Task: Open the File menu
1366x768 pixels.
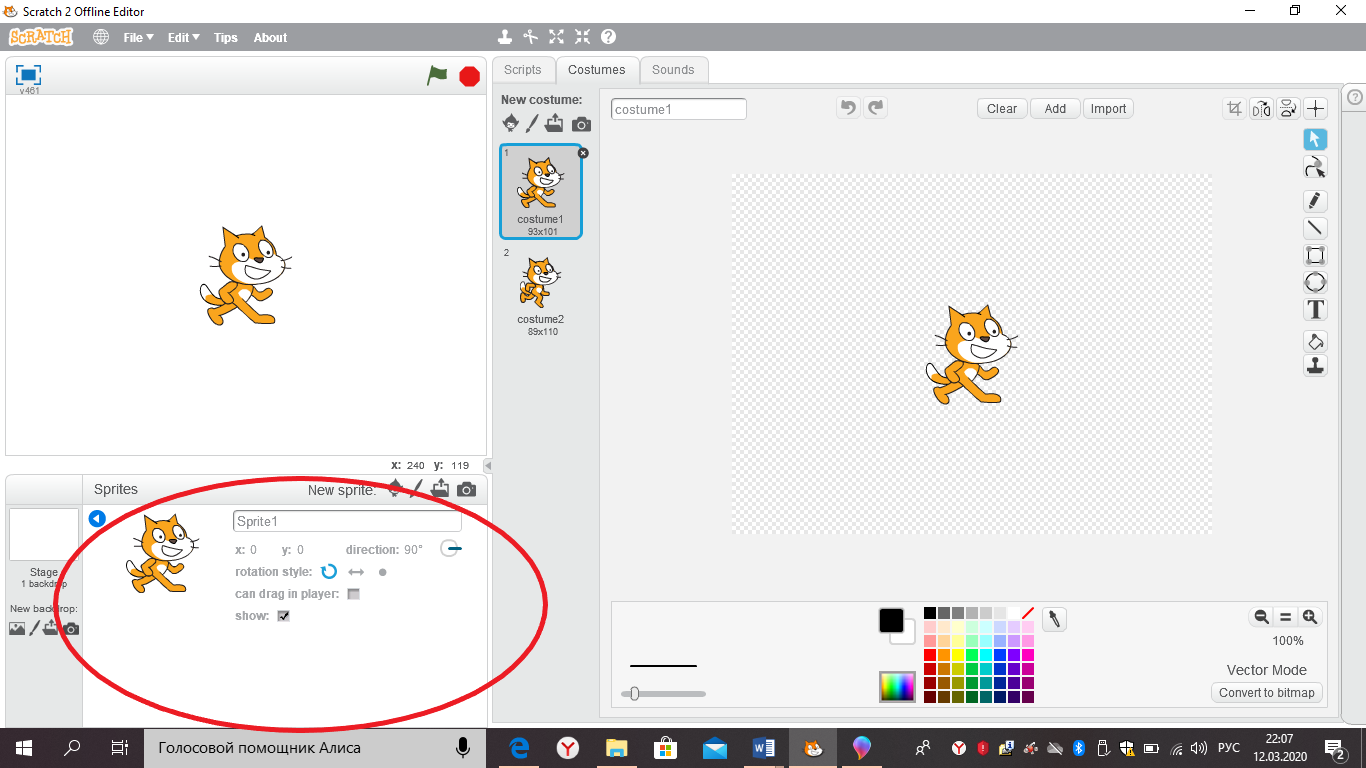Action: point(138,37)
